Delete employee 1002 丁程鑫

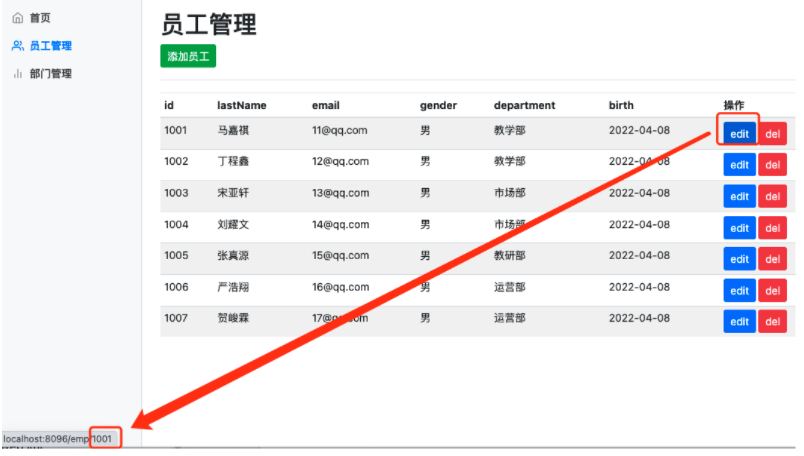[x=772, y=165]
